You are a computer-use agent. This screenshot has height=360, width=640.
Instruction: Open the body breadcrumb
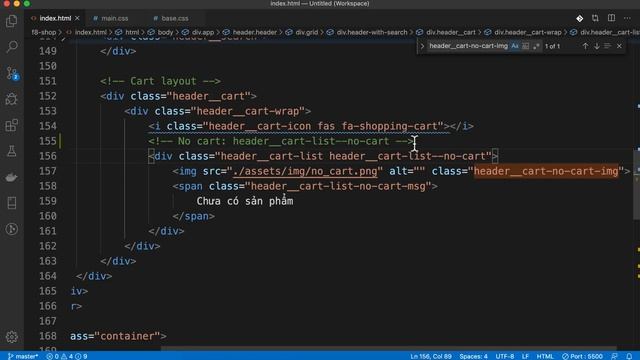coord(165,32)
